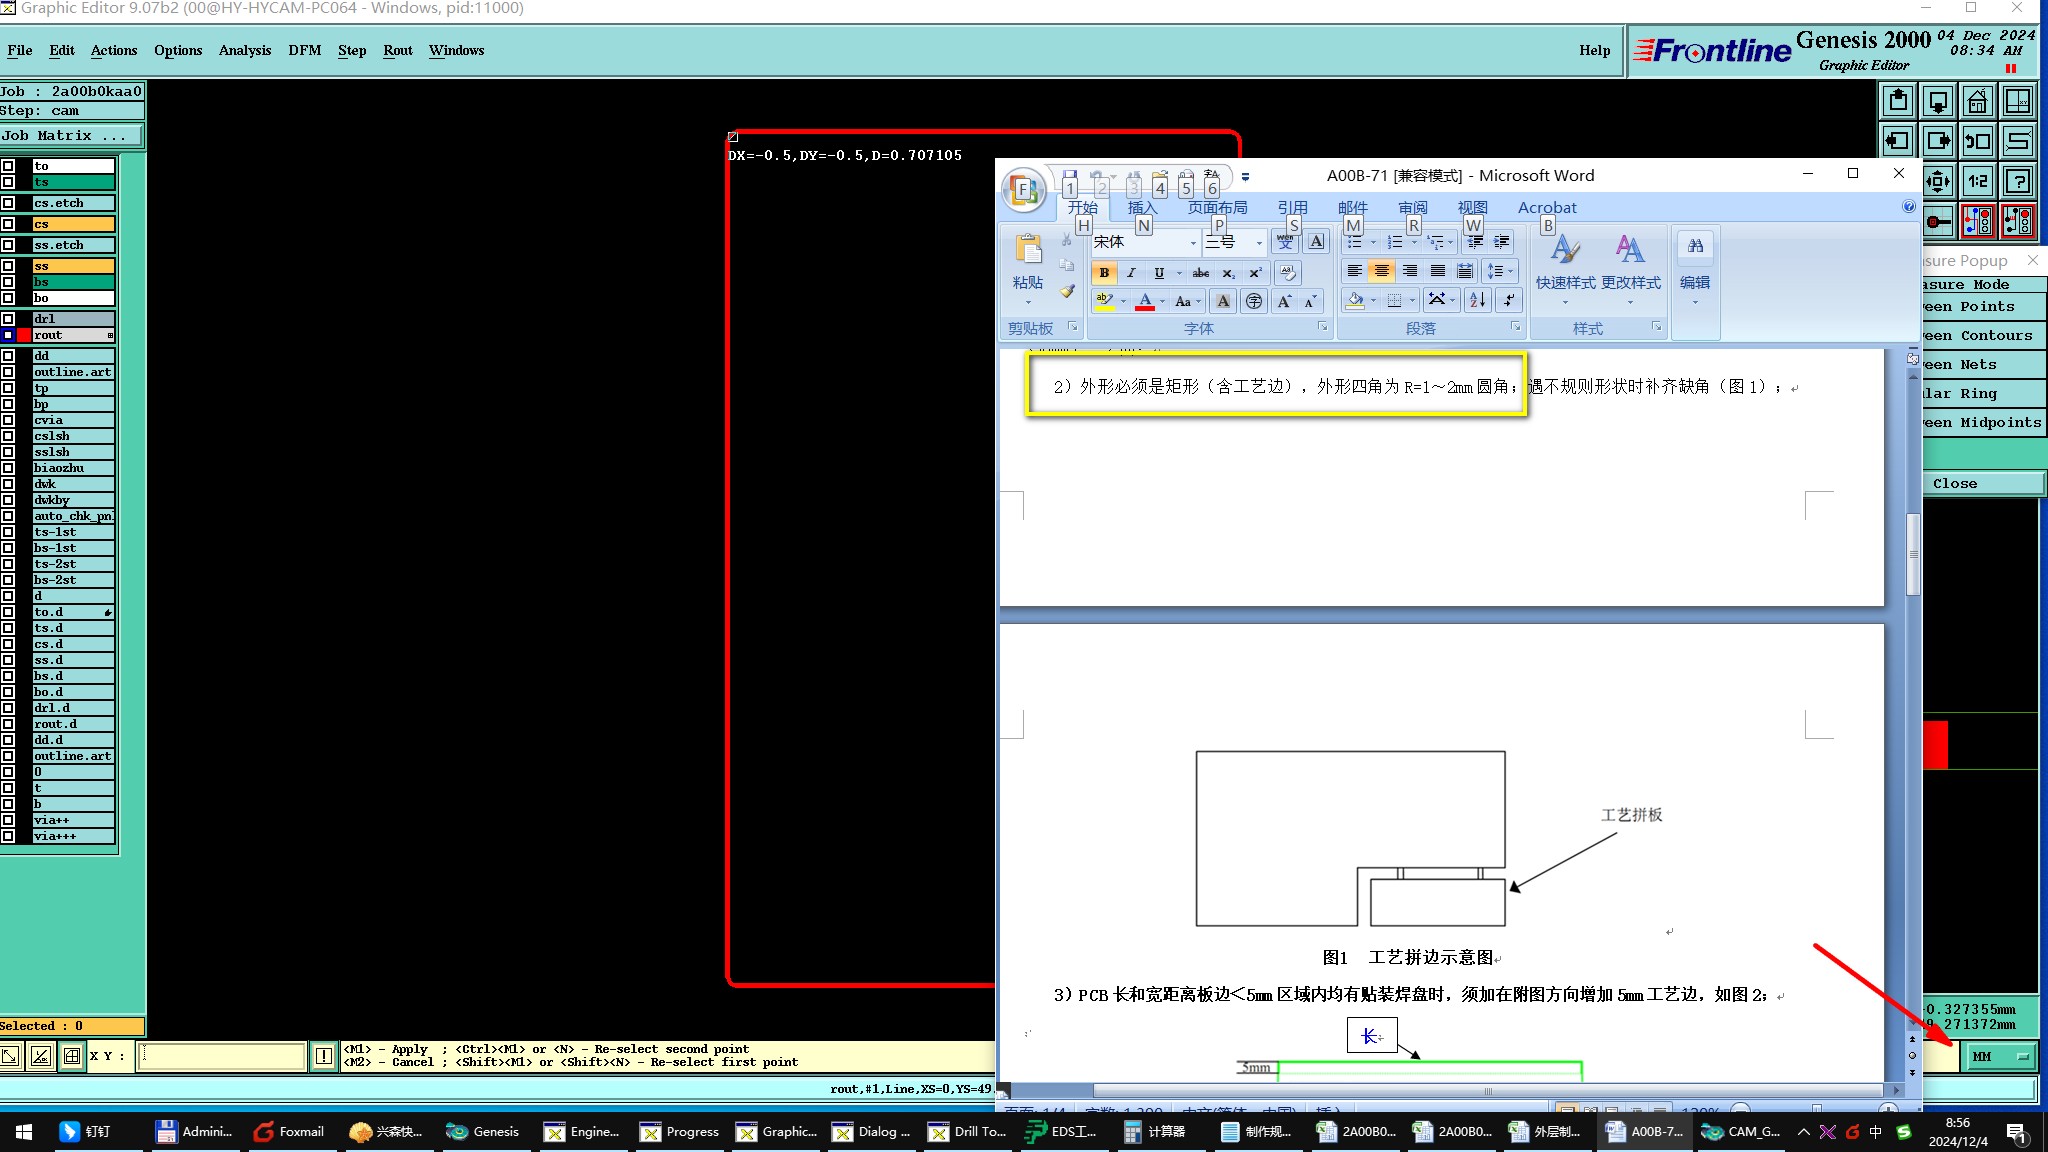
Task: Click the center alignment icon in Word
Action: pyautogui.click(x=1381, y=271)
